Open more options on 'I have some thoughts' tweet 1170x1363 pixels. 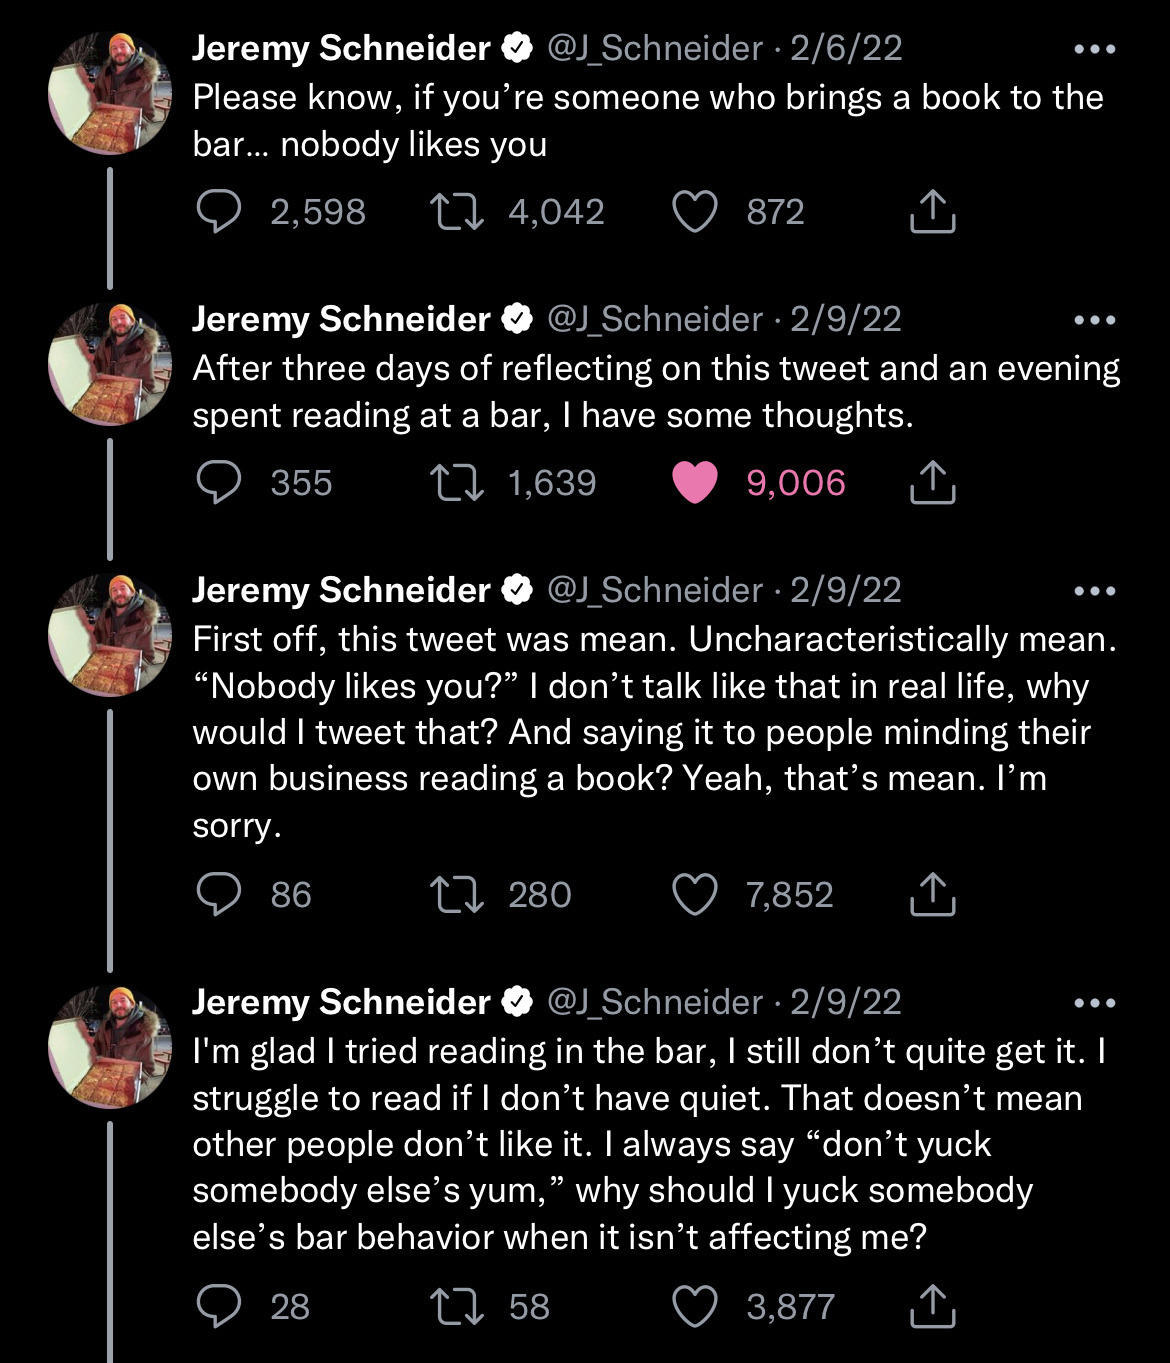click(1094, 320)
